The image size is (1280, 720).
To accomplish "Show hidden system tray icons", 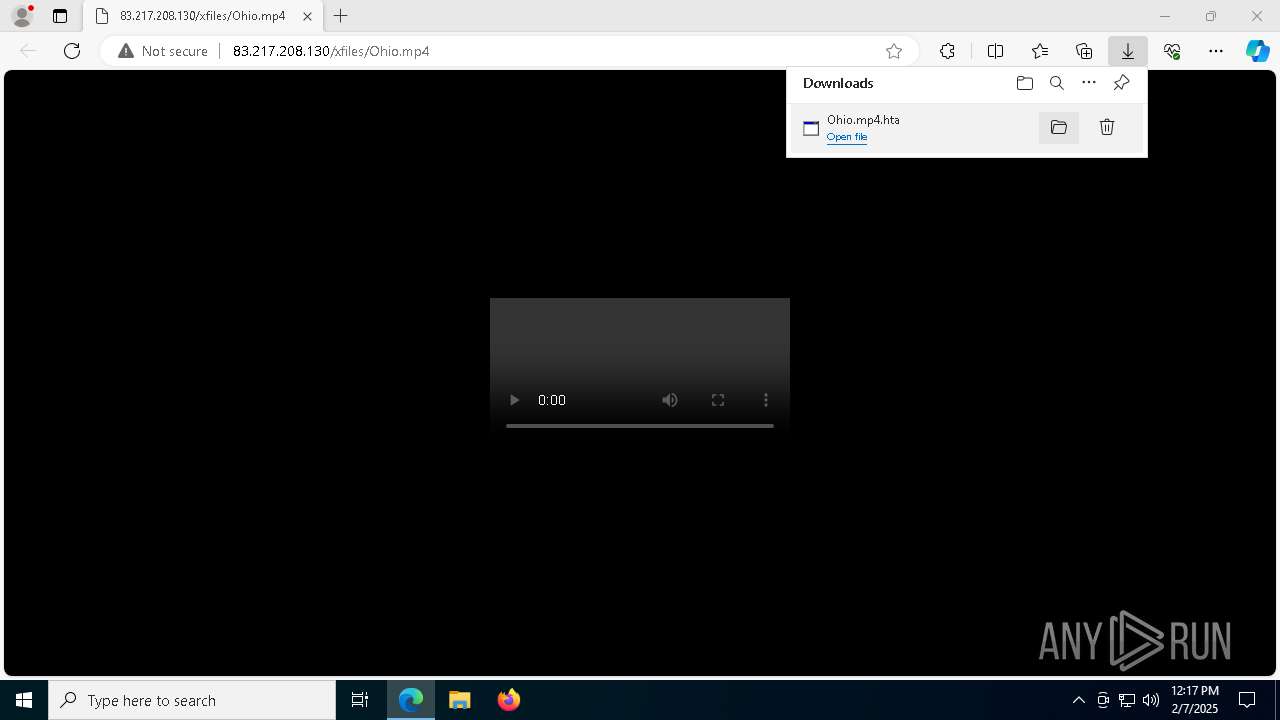I will click(1079, 700).
